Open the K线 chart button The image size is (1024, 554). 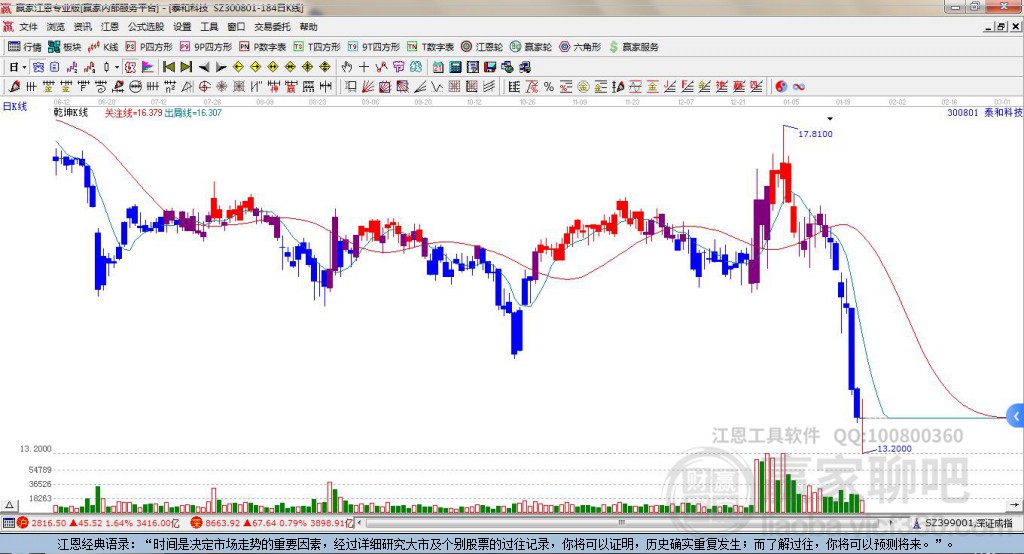[103, 47]
